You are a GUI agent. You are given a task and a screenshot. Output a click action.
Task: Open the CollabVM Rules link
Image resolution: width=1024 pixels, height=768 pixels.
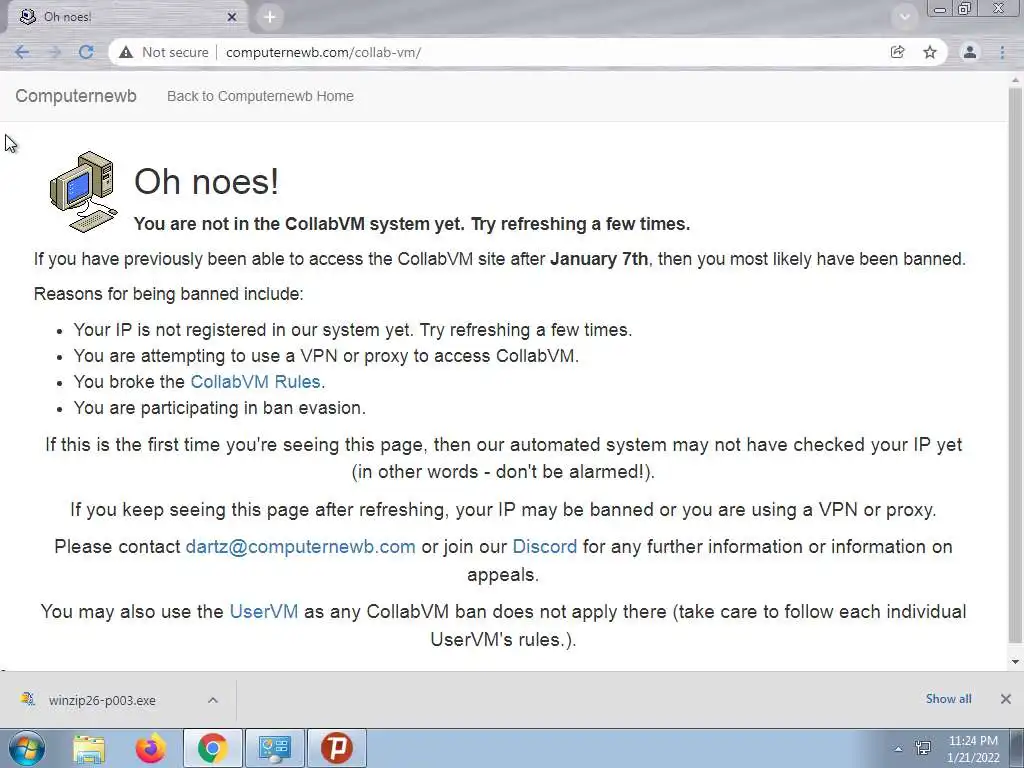[255, 381]
